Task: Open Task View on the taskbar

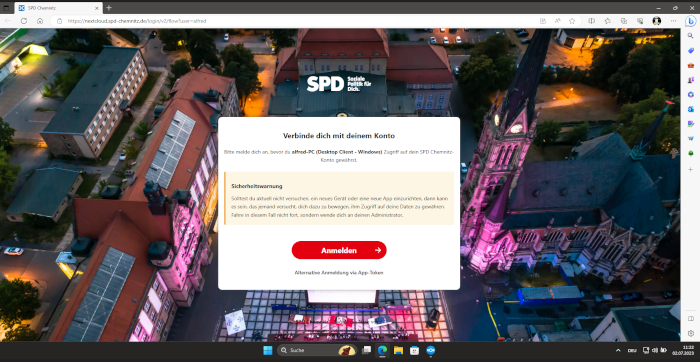Action: click(366, 350)
